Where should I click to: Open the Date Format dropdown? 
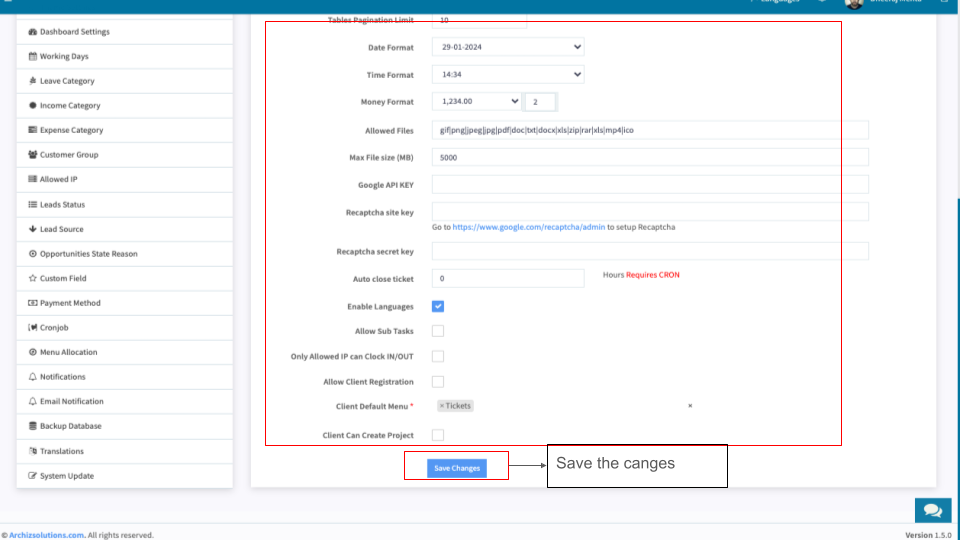pyautogui.click(x=508, y=47)
